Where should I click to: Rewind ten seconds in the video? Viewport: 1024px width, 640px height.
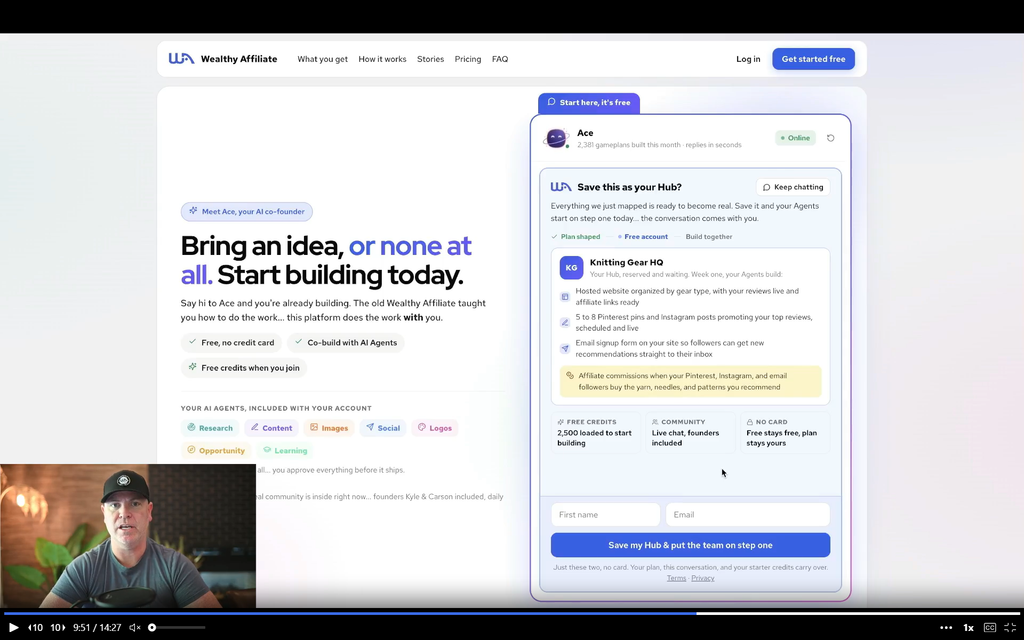[x=35, y=628]
